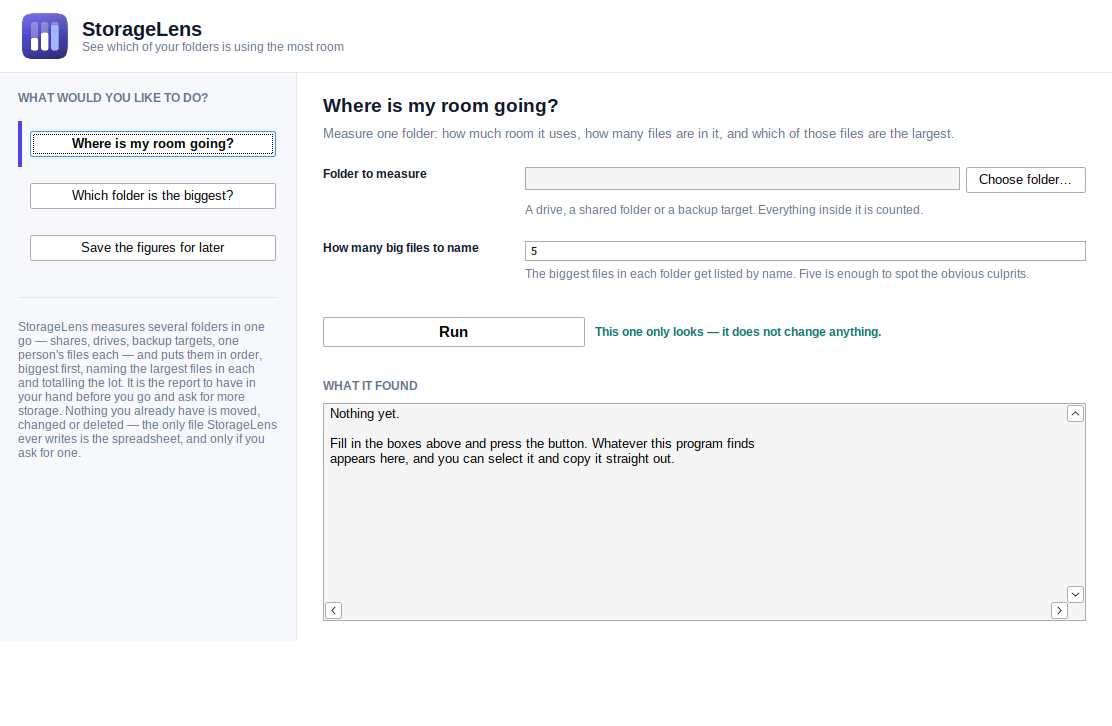Click the "A drive, a shared folder" hint
The width and height of the screenshot is (1112, 726).
pos(723,210)
